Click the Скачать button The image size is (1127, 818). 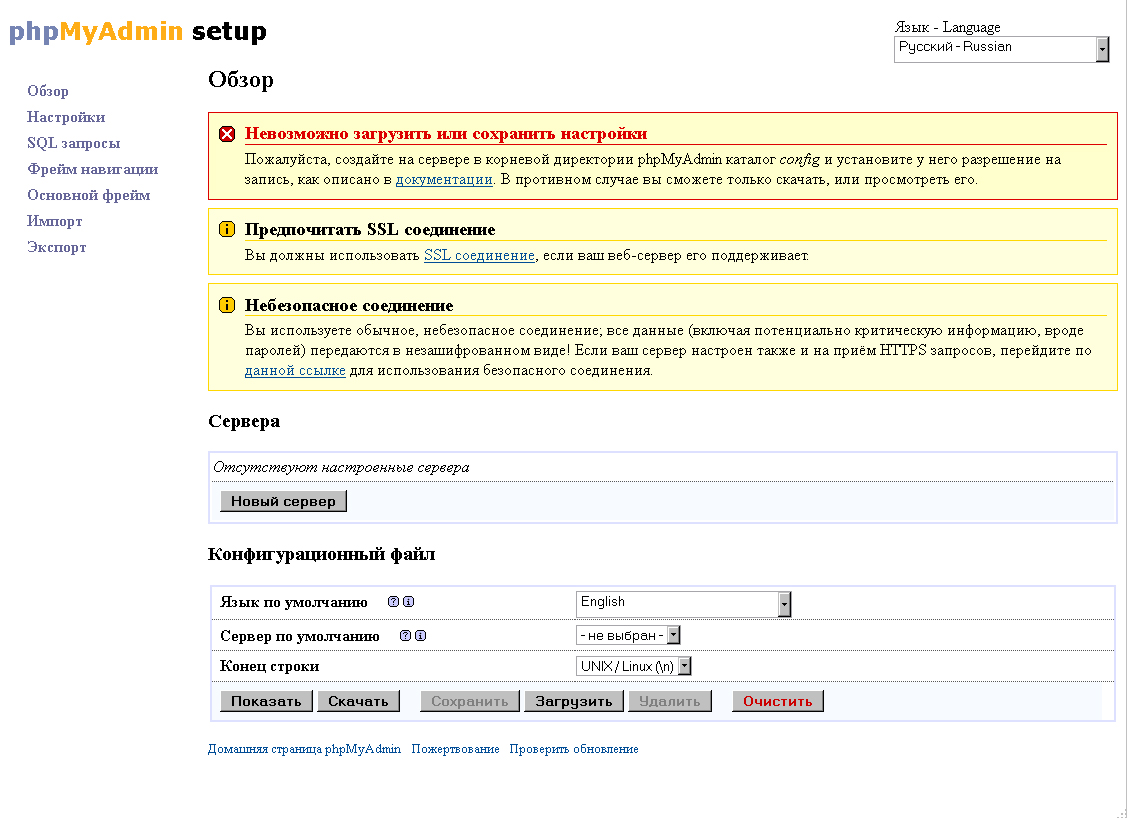(358, 701)
